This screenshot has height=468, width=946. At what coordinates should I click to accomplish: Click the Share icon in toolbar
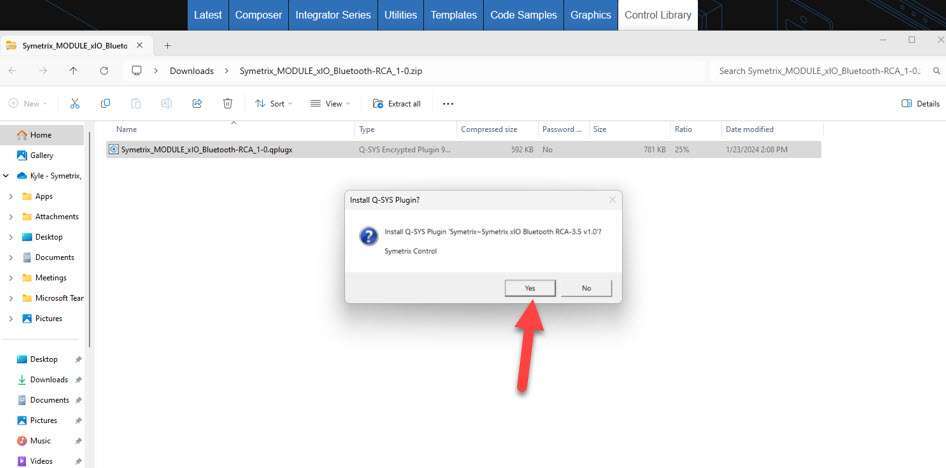click(197, 104)
